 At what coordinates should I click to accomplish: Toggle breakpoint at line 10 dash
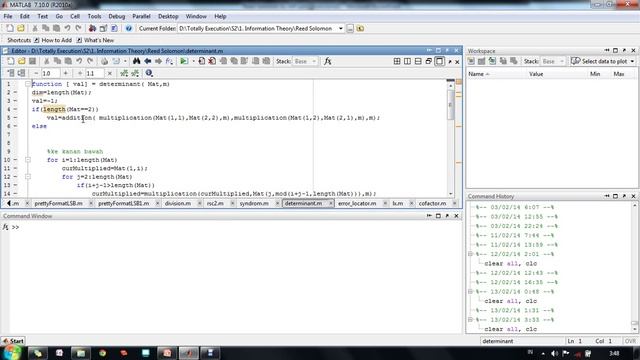click(16, 160)
